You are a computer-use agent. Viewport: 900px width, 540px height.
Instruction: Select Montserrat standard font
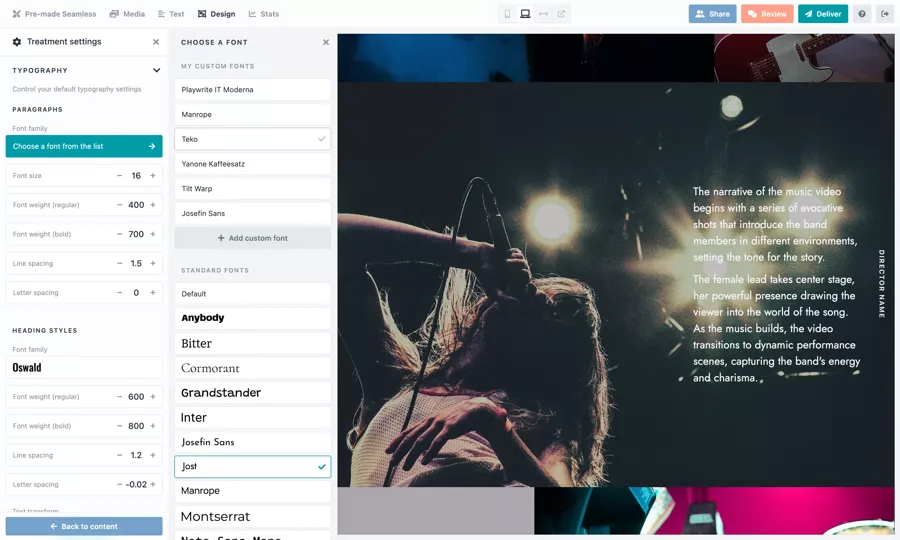tap(253, 516)
